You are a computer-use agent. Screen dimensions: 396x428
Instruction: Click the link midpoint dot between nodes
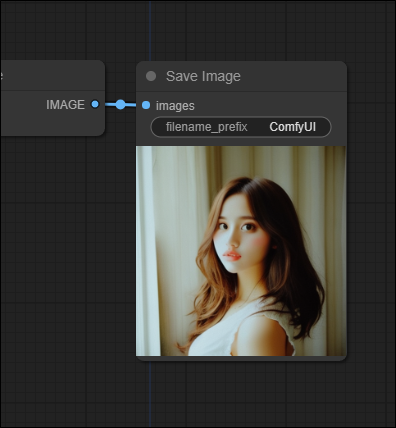point(120,105)
